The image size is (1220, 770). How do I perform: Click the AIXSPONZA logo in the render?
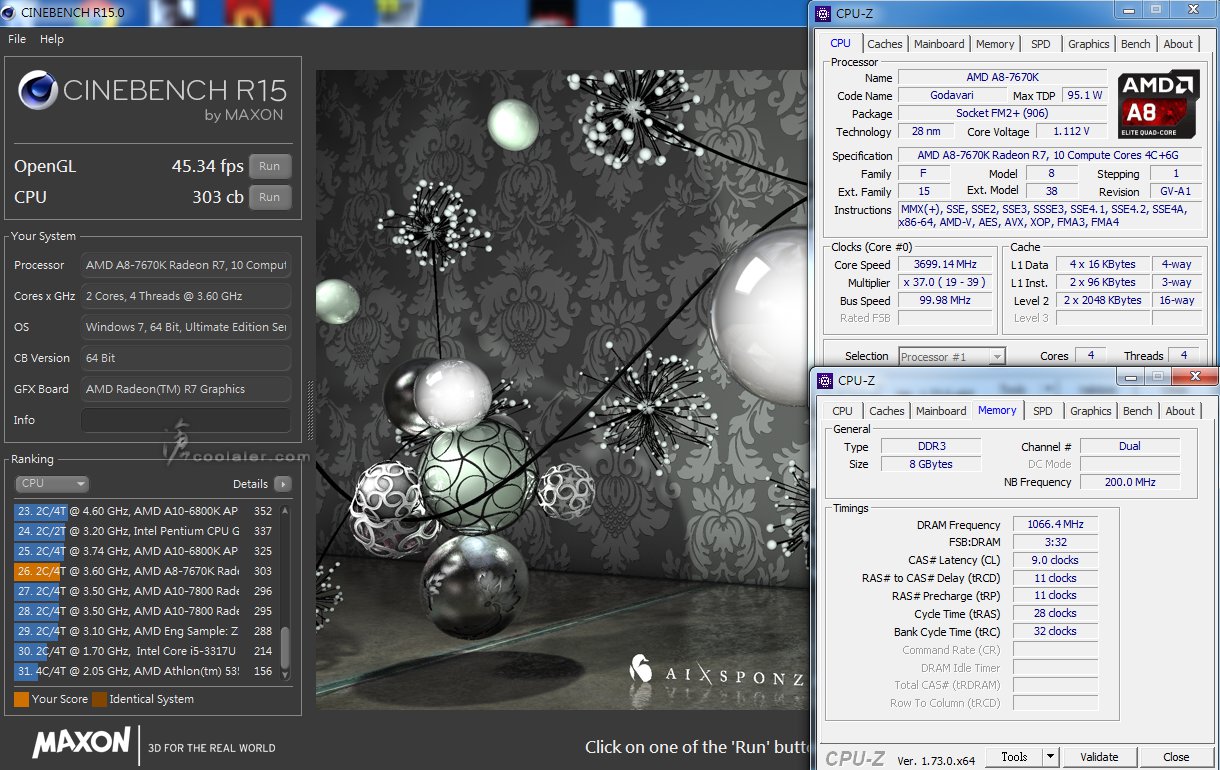[x=715, y=673]
